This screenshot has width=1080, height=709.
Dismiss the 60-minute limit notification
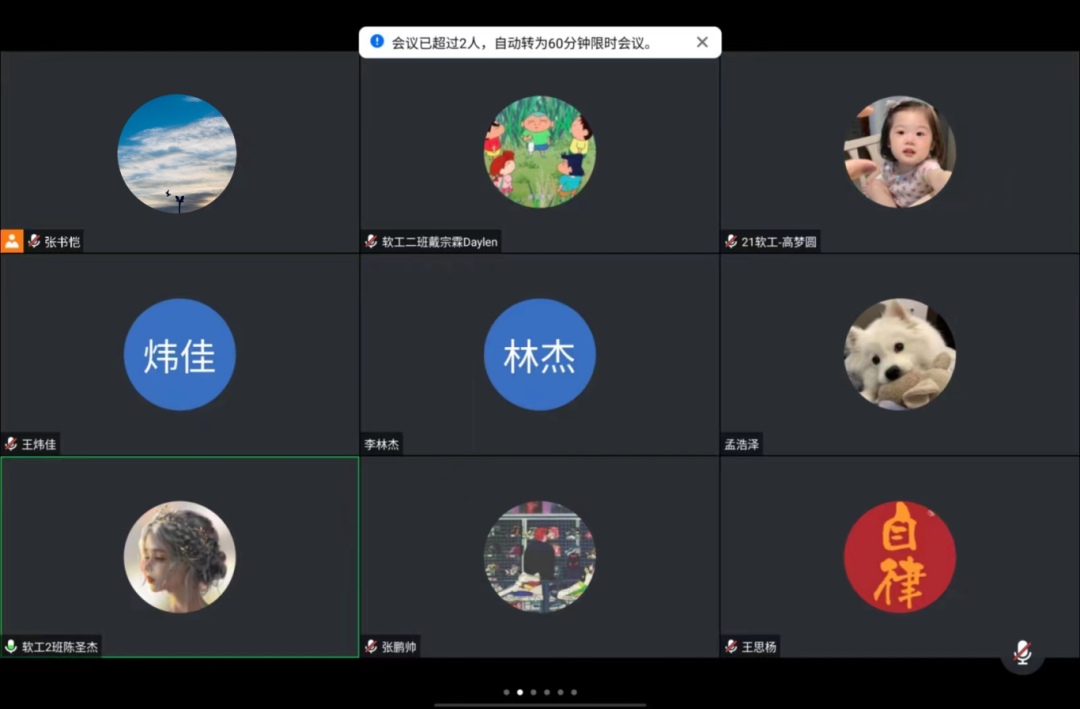pyautogui.click(x=702, y=42)
